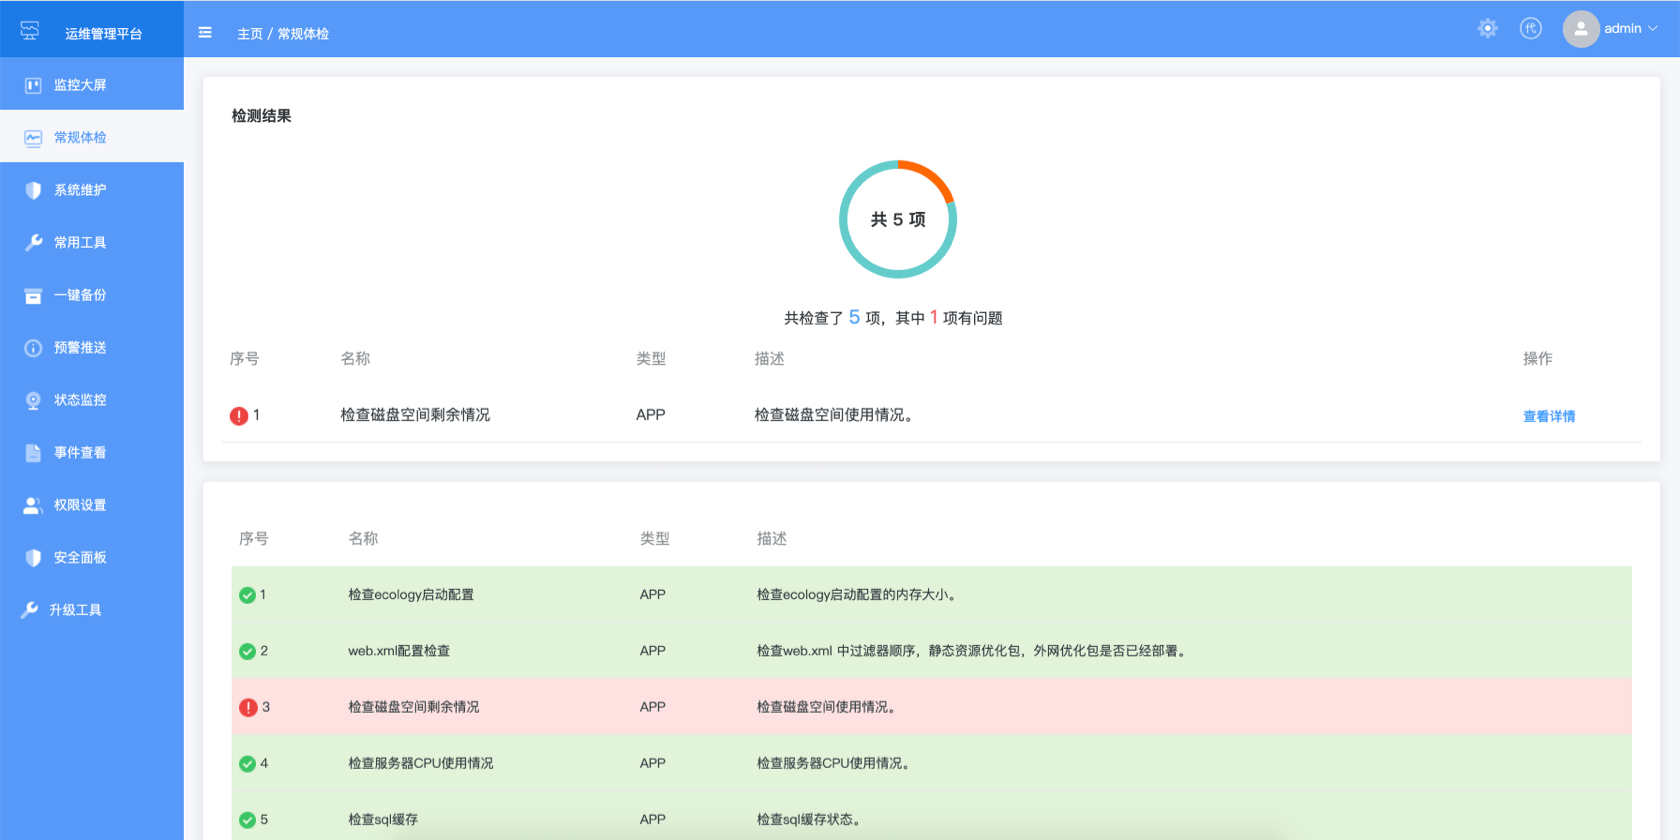Screen dimensions: 1680x840
Task: Click the circled 代 icon in the header
Action: (x=1531, y=28)
